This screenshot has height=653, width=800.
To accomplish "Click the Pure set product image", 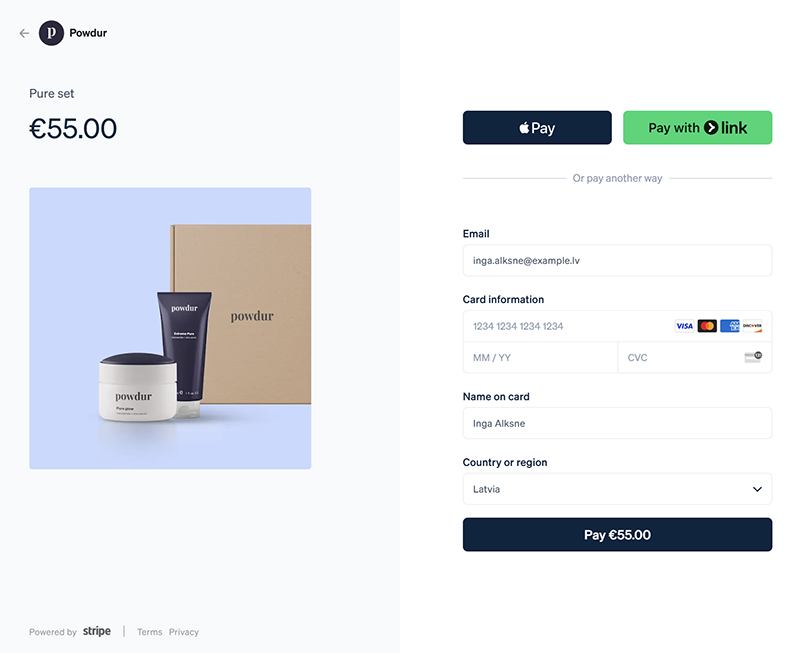I will pyautogui.click(x=170, y=328).
